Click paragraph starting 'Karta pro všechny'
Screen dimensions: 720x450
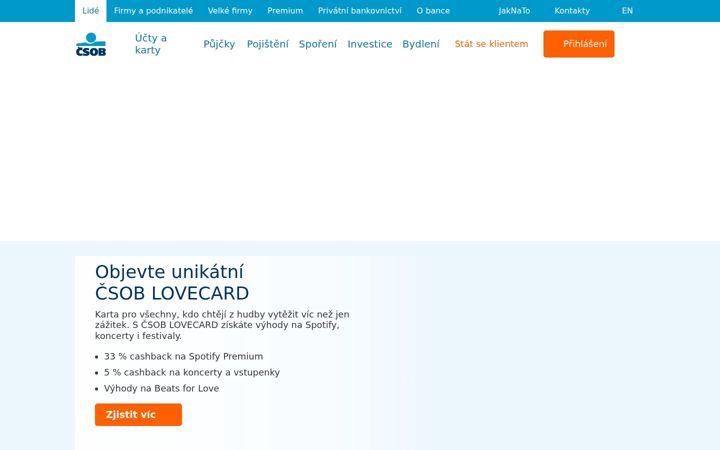click(x=222, y=325)
